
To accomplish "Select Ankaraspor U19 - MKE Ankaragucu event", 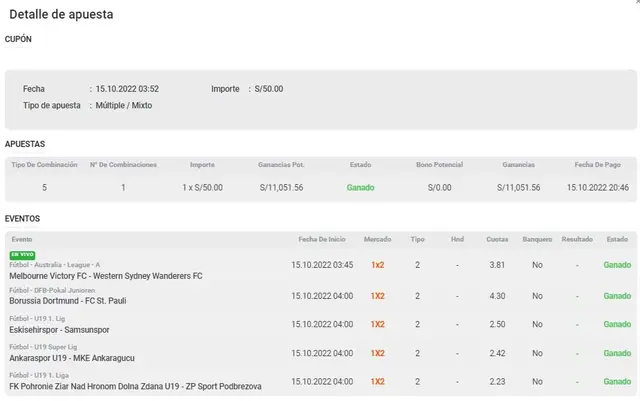I will click(x=71, y=358).
